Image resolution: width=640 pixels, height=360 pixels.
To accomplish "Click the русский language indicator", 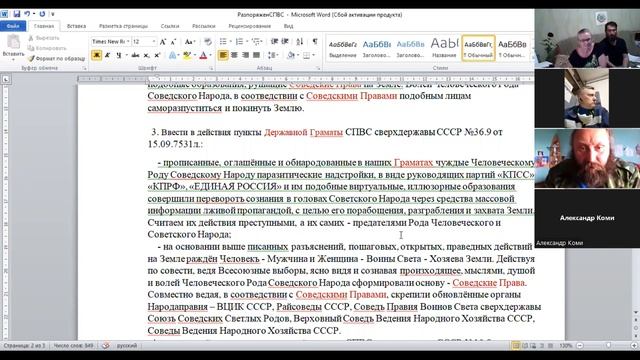I will [x=127, y=346].
